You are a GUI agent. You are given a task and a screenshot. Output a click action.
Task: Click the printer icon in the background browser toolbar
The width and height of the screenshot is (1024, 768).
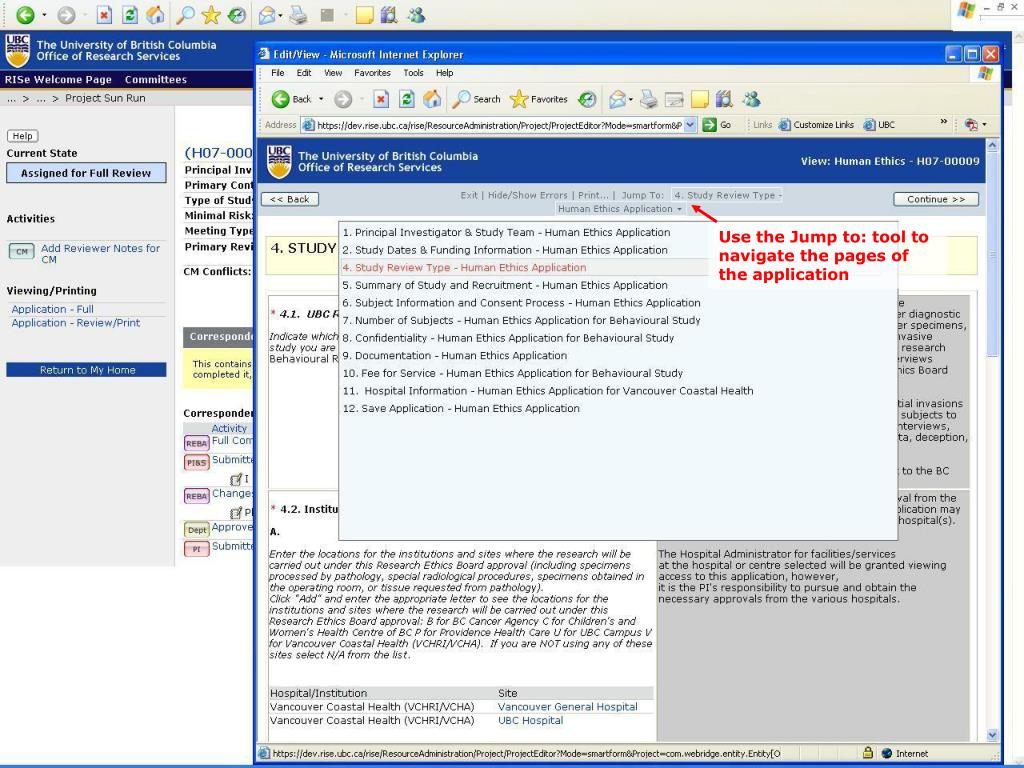point(298,14)
